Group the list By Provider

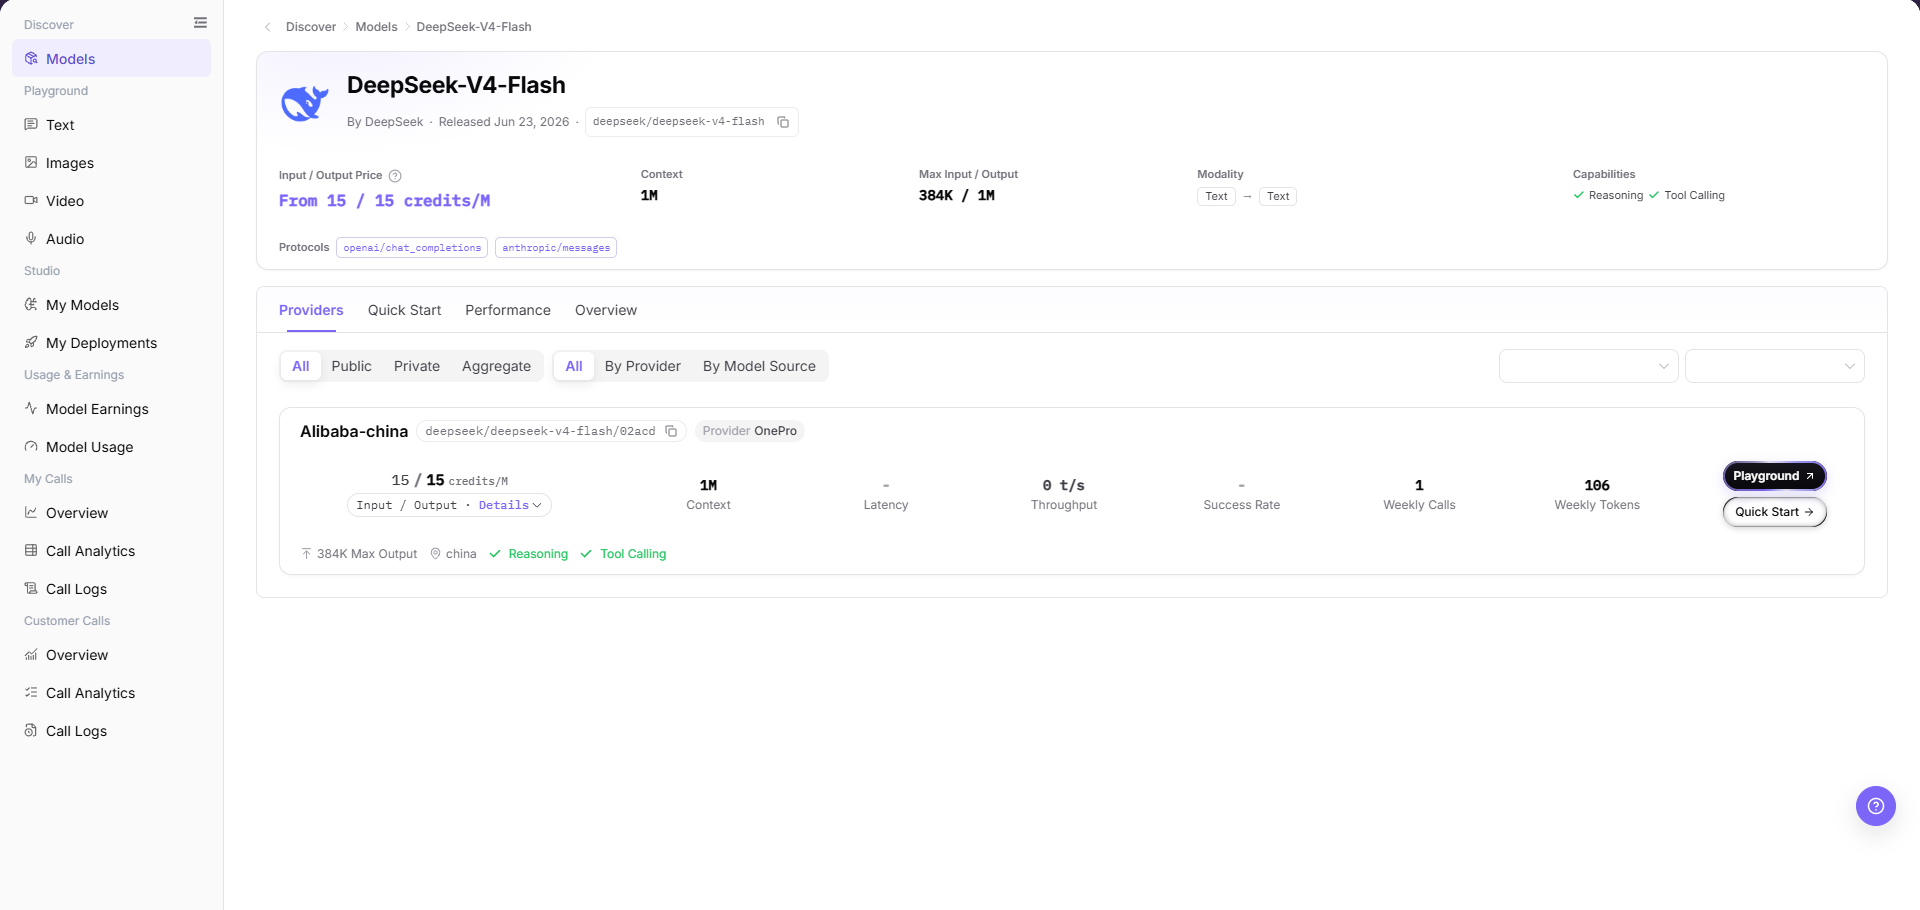click(643, 366)
